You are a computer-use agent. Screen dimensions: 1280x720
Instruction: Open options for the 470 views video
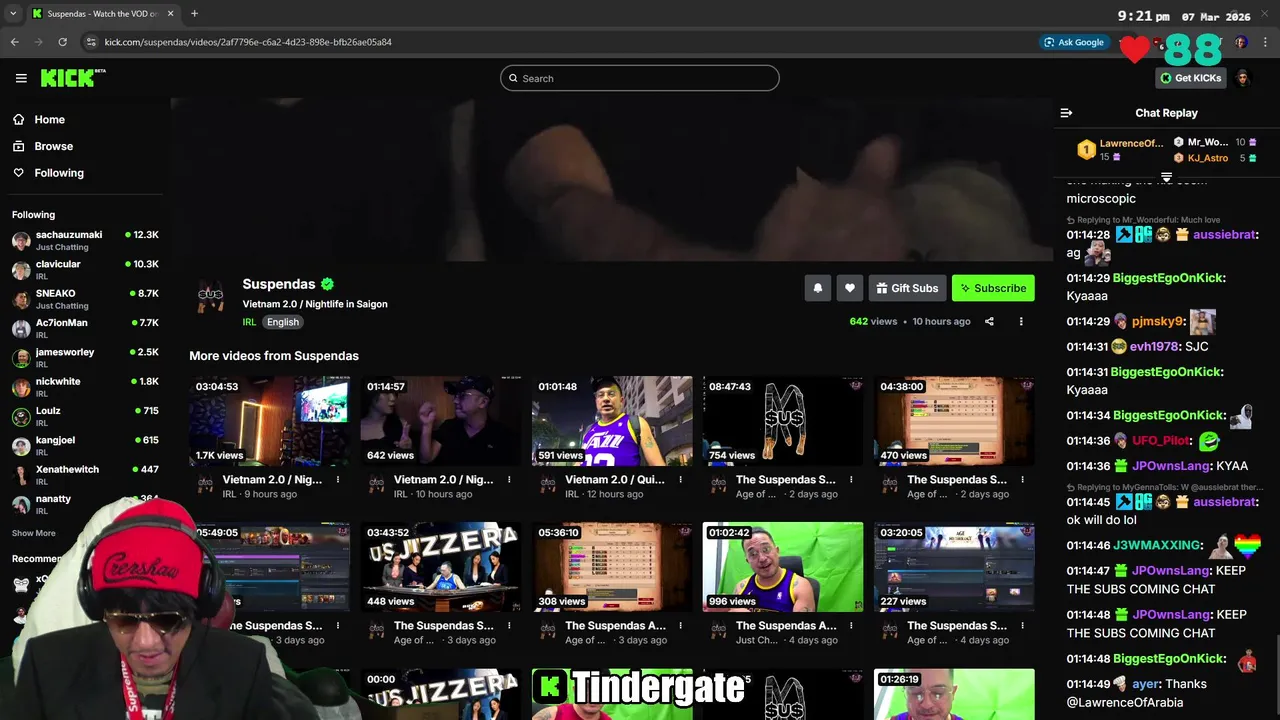[1022, 480]
